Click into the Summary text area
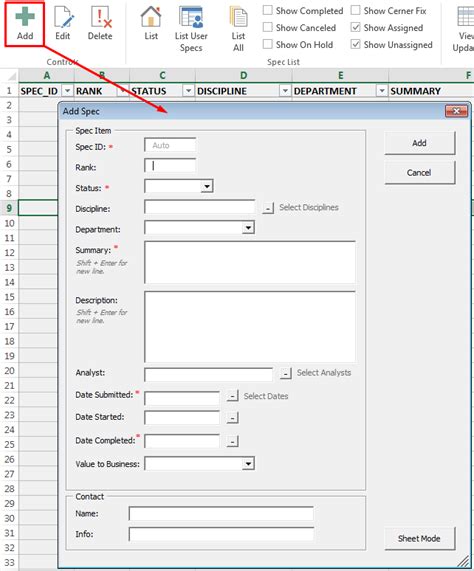474x571 pixels. pos(250,262)
